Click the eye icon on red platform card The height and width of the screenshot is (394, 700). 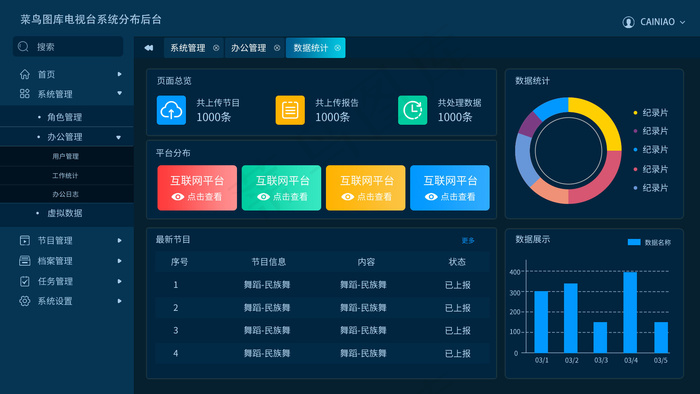178,197
